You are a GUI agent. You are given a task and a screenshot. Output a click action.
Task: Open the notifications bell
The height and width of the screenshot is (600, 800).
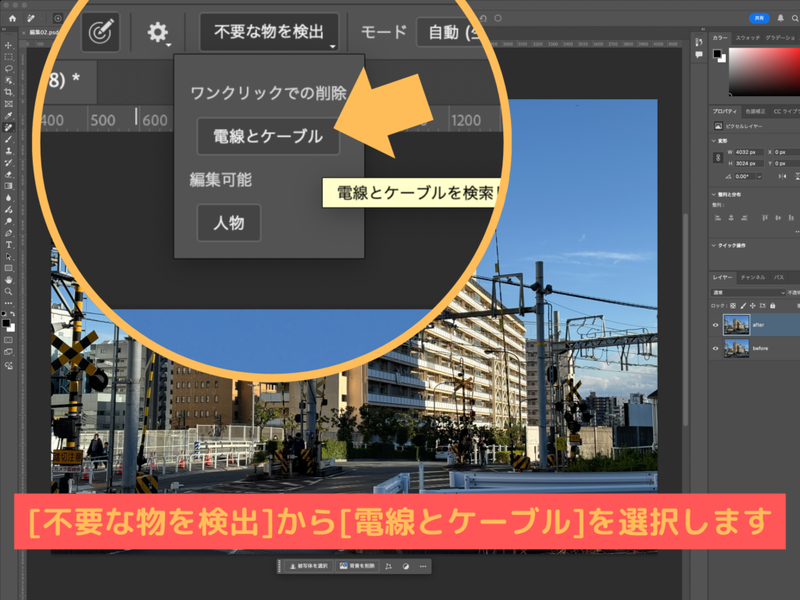pyautogui.click(x=780, y=18)
